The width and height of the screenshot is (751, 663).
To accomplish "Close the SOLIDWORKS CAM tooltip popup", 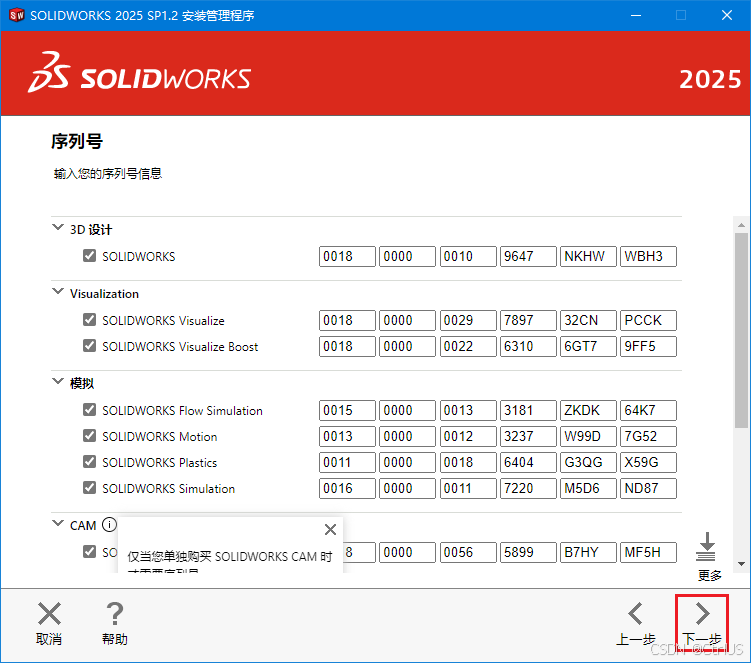I will pyautogui.click(x=330, y=529).
